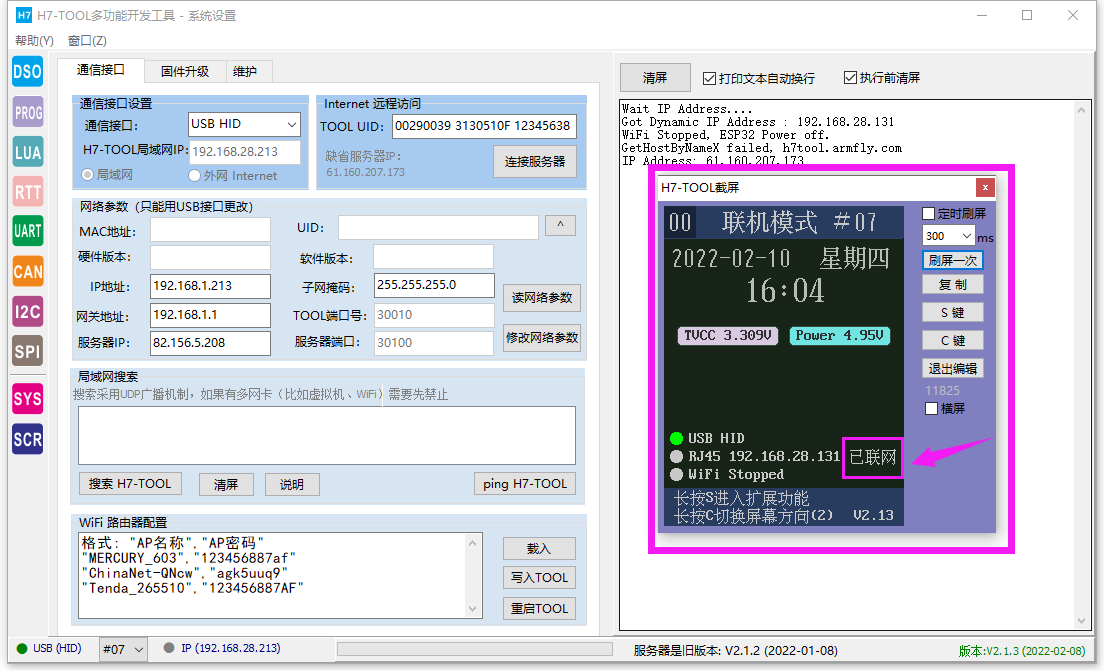Click the IP地址 field showing 192.168.1.213
1104x671 pixels.
[x=210, y=286]
